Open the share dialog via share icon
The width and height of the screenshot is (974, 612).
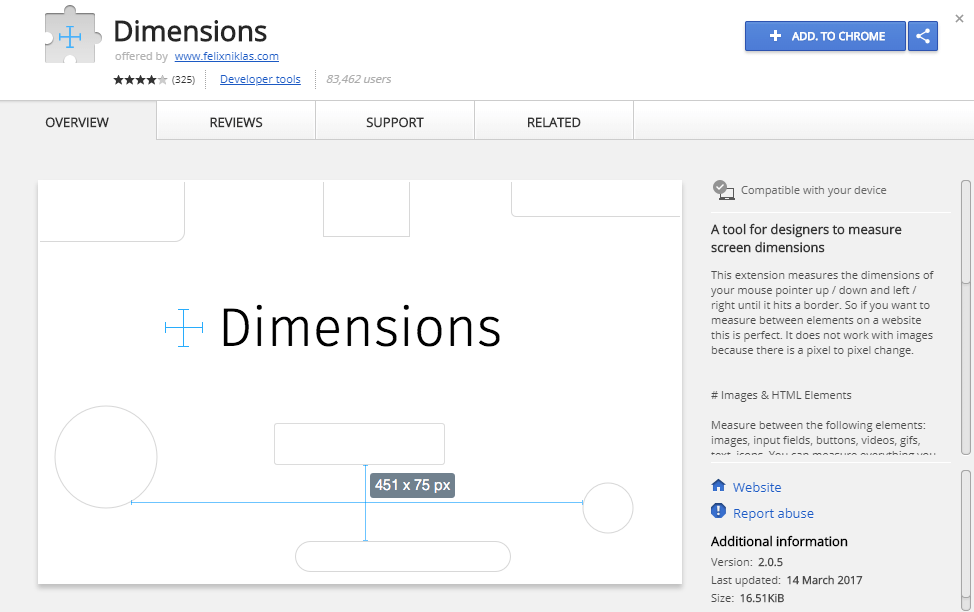pyautogui.click(x=921, y=36)
